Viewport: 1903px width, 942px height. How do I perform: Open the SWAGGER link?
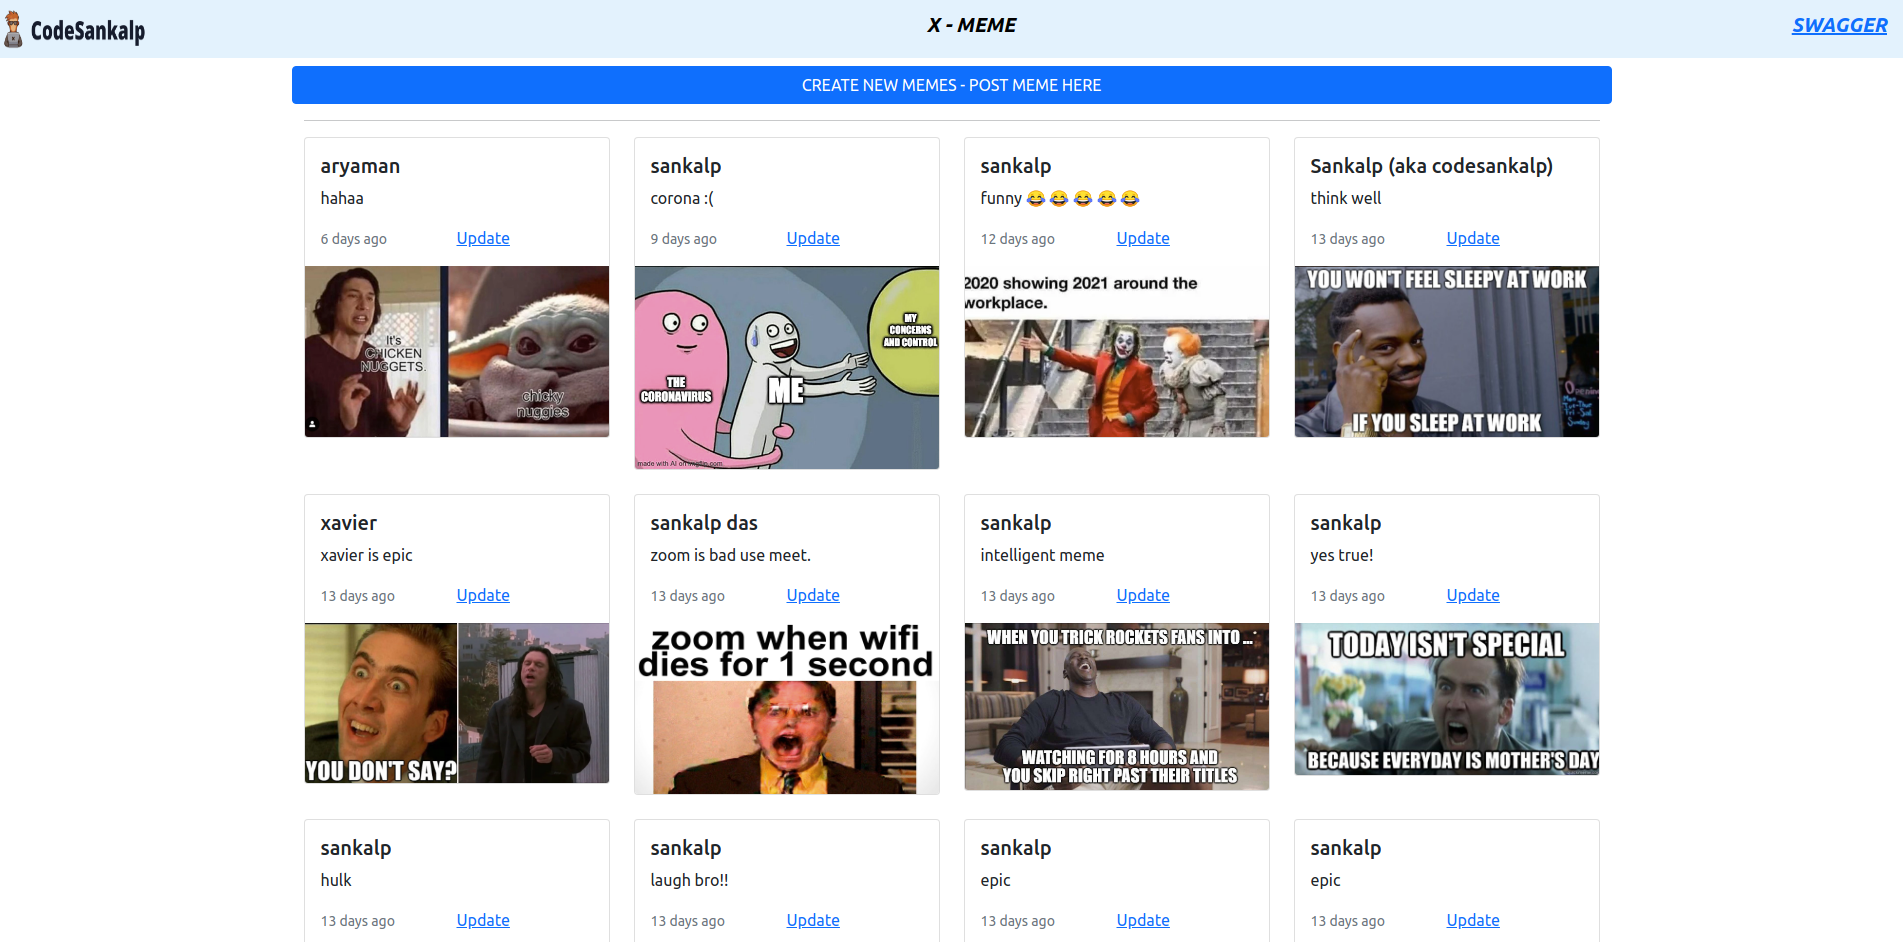coord(1839,25)
